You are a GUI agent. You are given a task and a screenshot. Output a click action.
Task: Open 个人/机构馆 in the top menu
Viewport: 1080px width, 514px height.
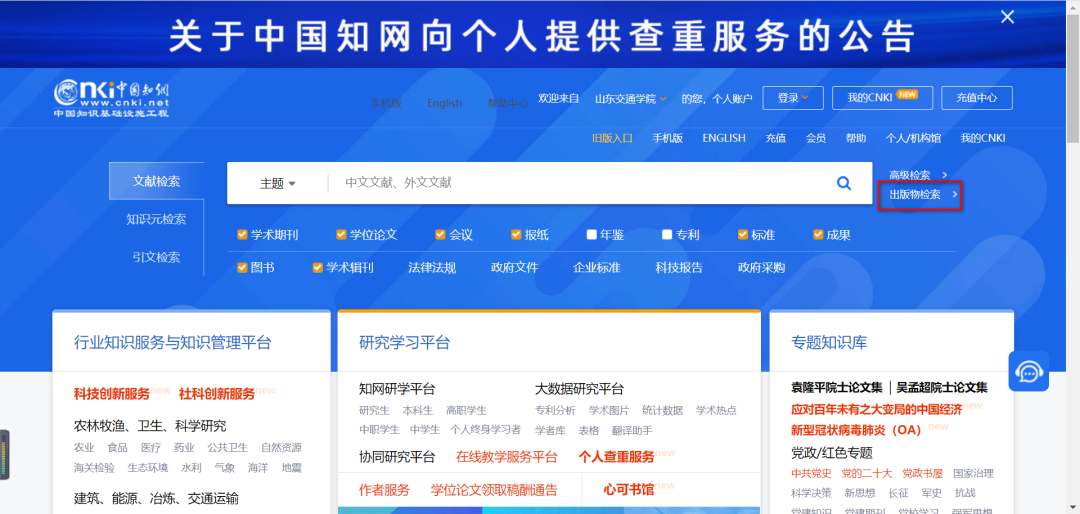tap(913, 138)
